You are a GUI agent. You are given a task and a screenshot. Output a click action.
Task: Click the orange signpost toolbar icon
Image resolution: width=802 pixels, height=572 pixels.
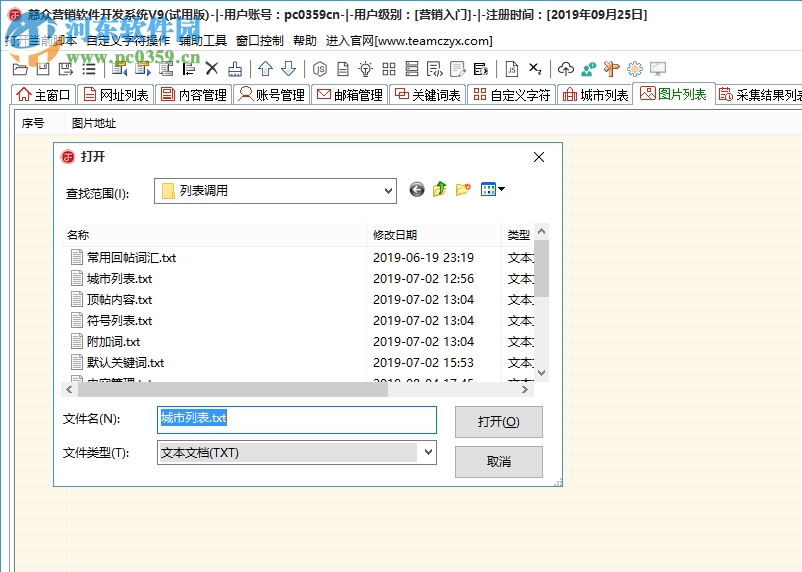click(x=612, y=69)
